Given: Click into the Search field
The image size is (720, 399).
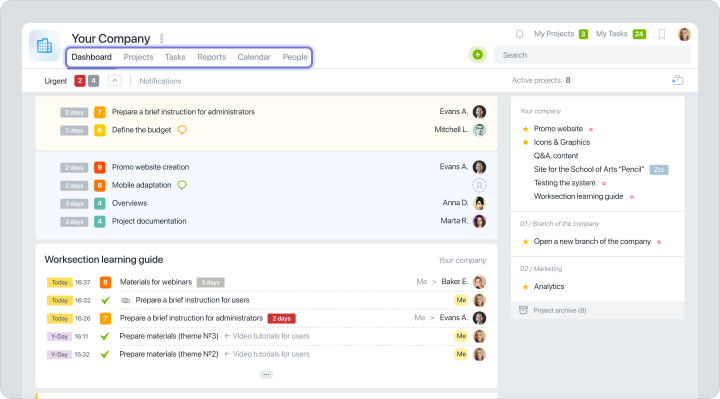Looking at the screenshot, I should pyautogui.click(x=592, y=55).
